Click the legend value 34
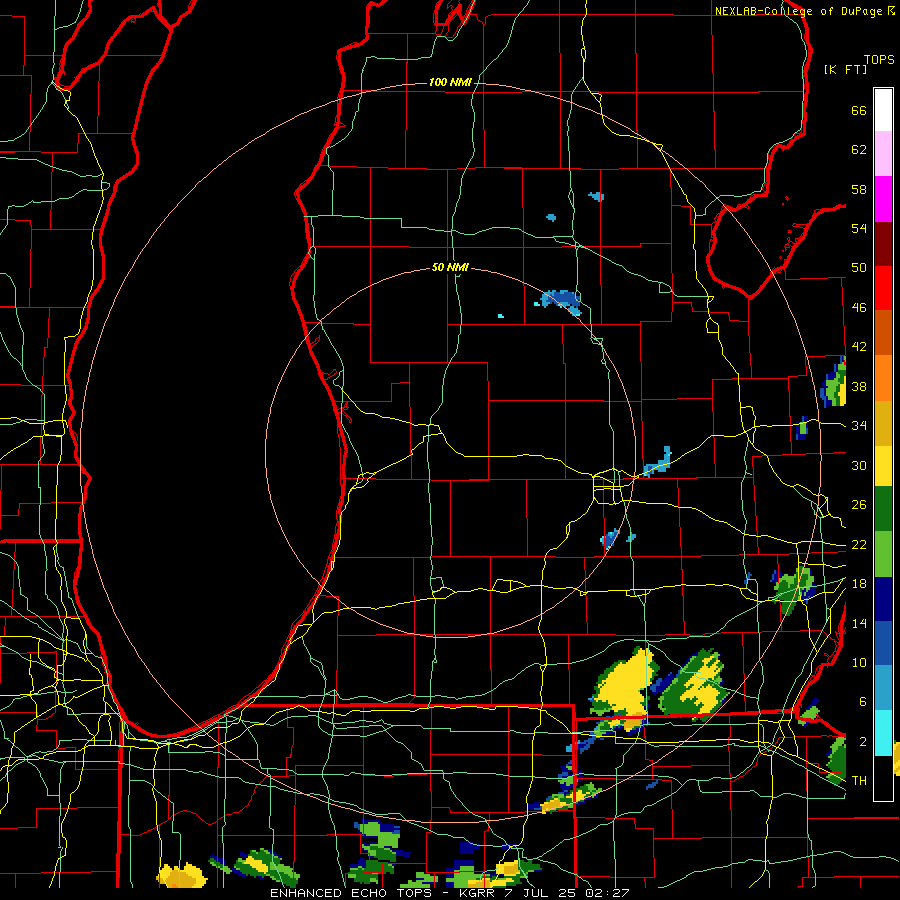The image size is (900, 900). coord(859,425)
